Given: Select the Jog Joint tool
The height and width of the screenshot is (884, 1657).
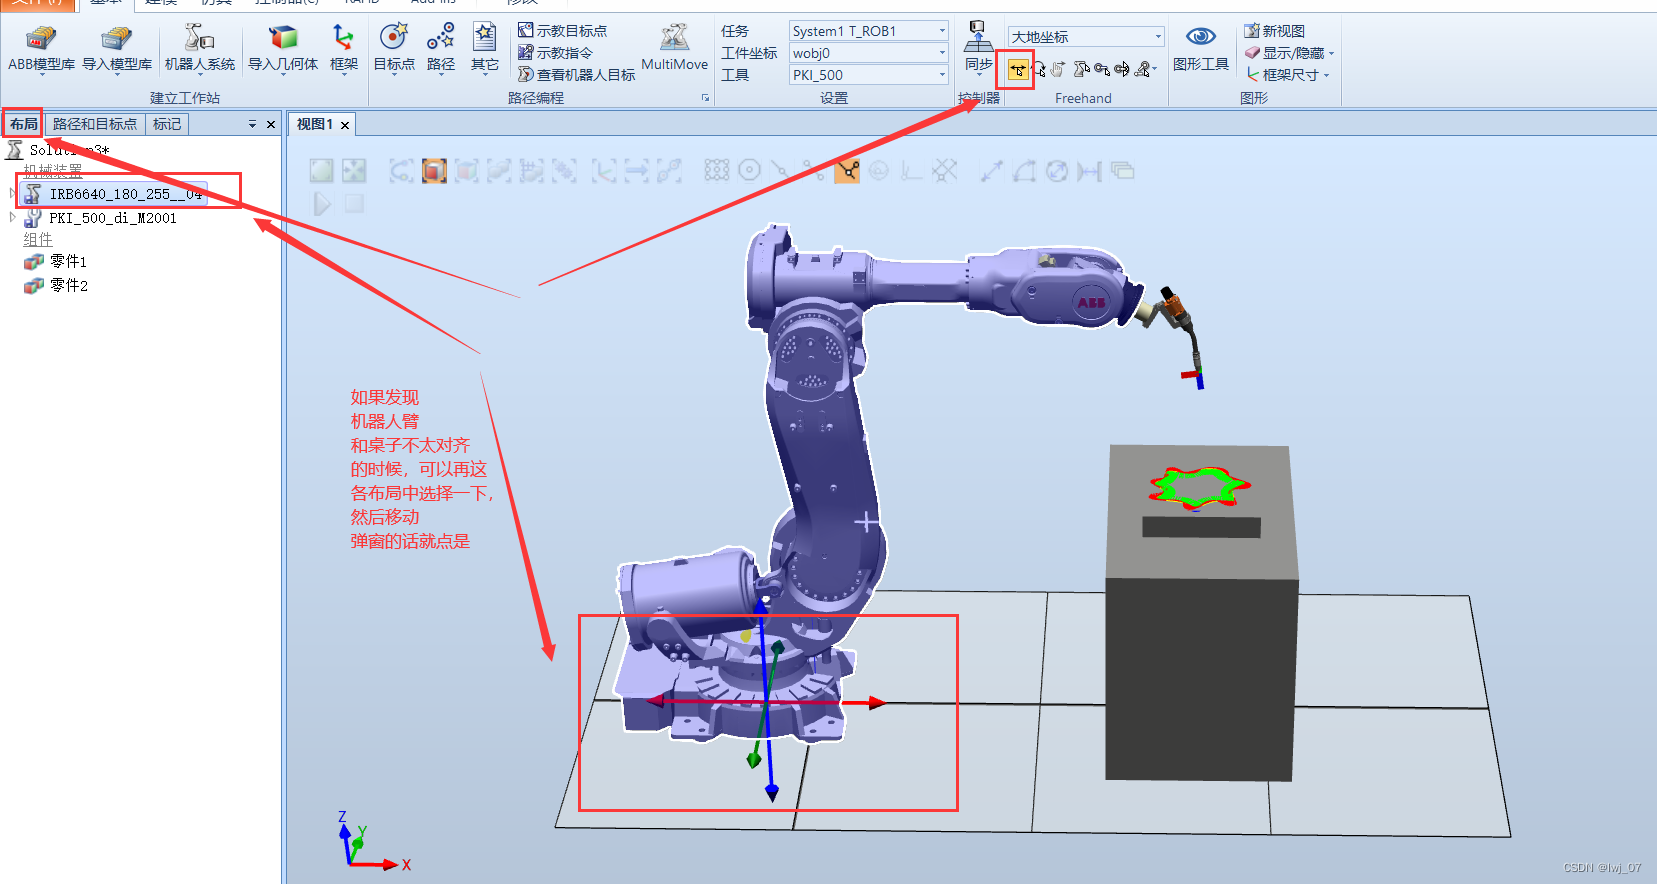Looking at the screenshot, I should (x=1081, y=69).
